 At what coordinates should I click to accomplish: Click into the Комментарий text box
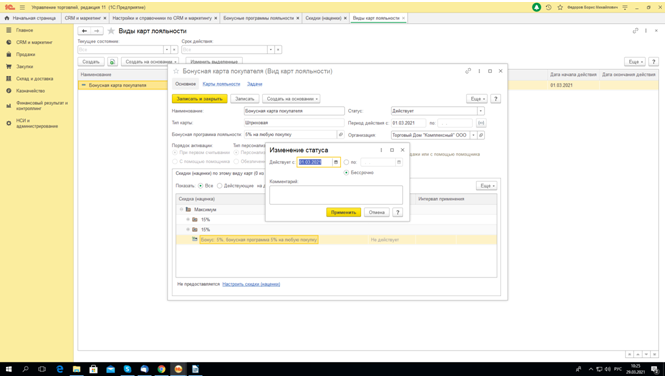336,195
